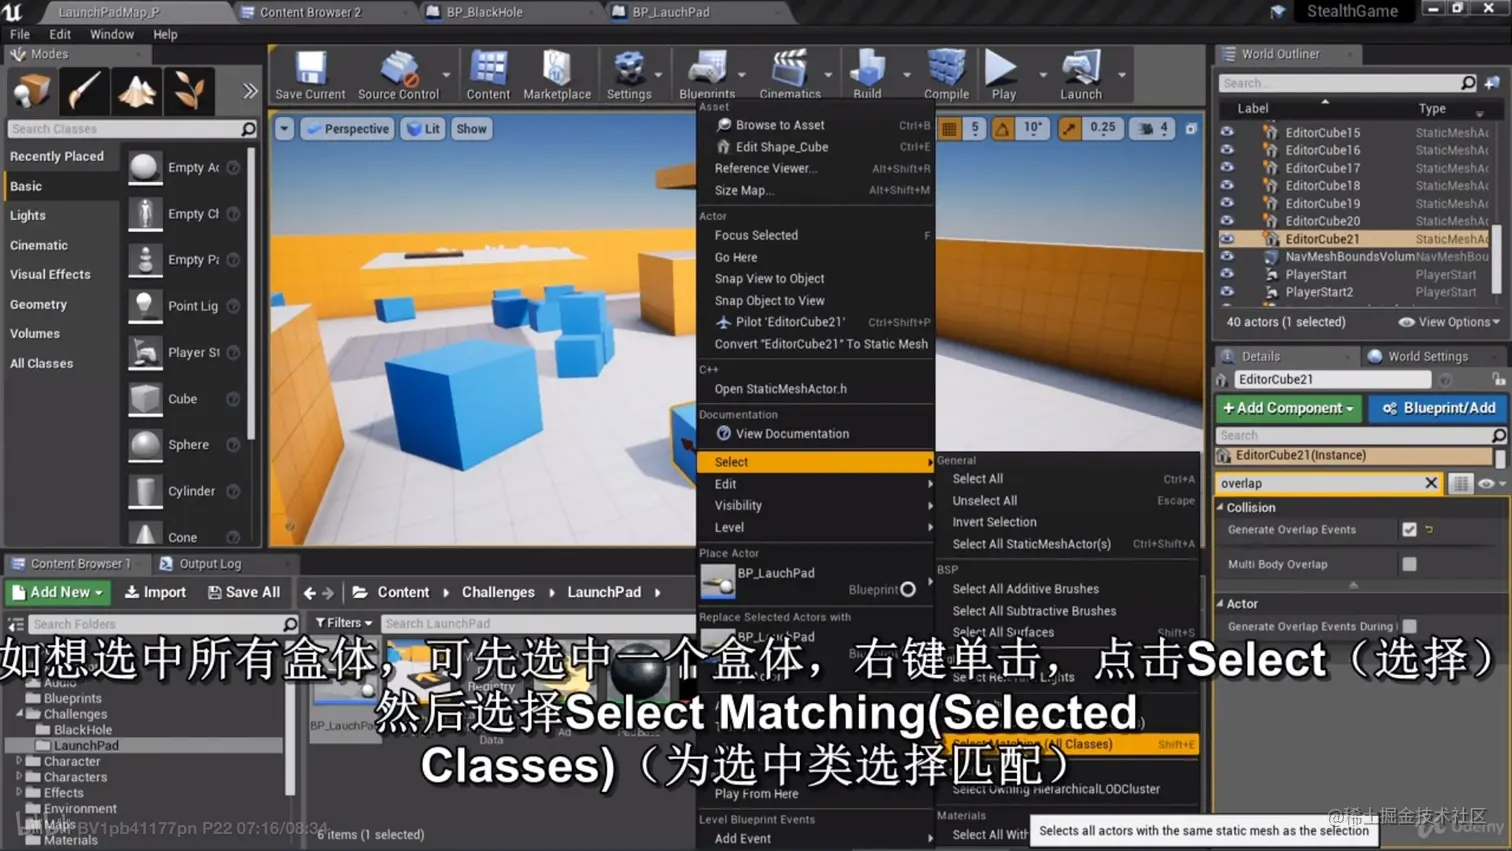
Task: Toggle visibility eye for EditorCube17
Action: click(x=1227, y=168)
